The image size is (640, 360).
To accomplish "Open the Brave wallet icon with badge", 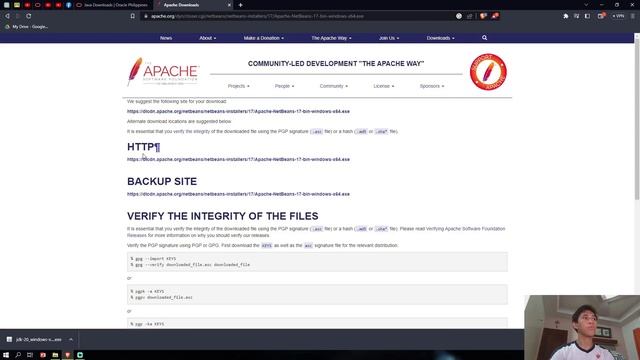I will click(601, 16).
